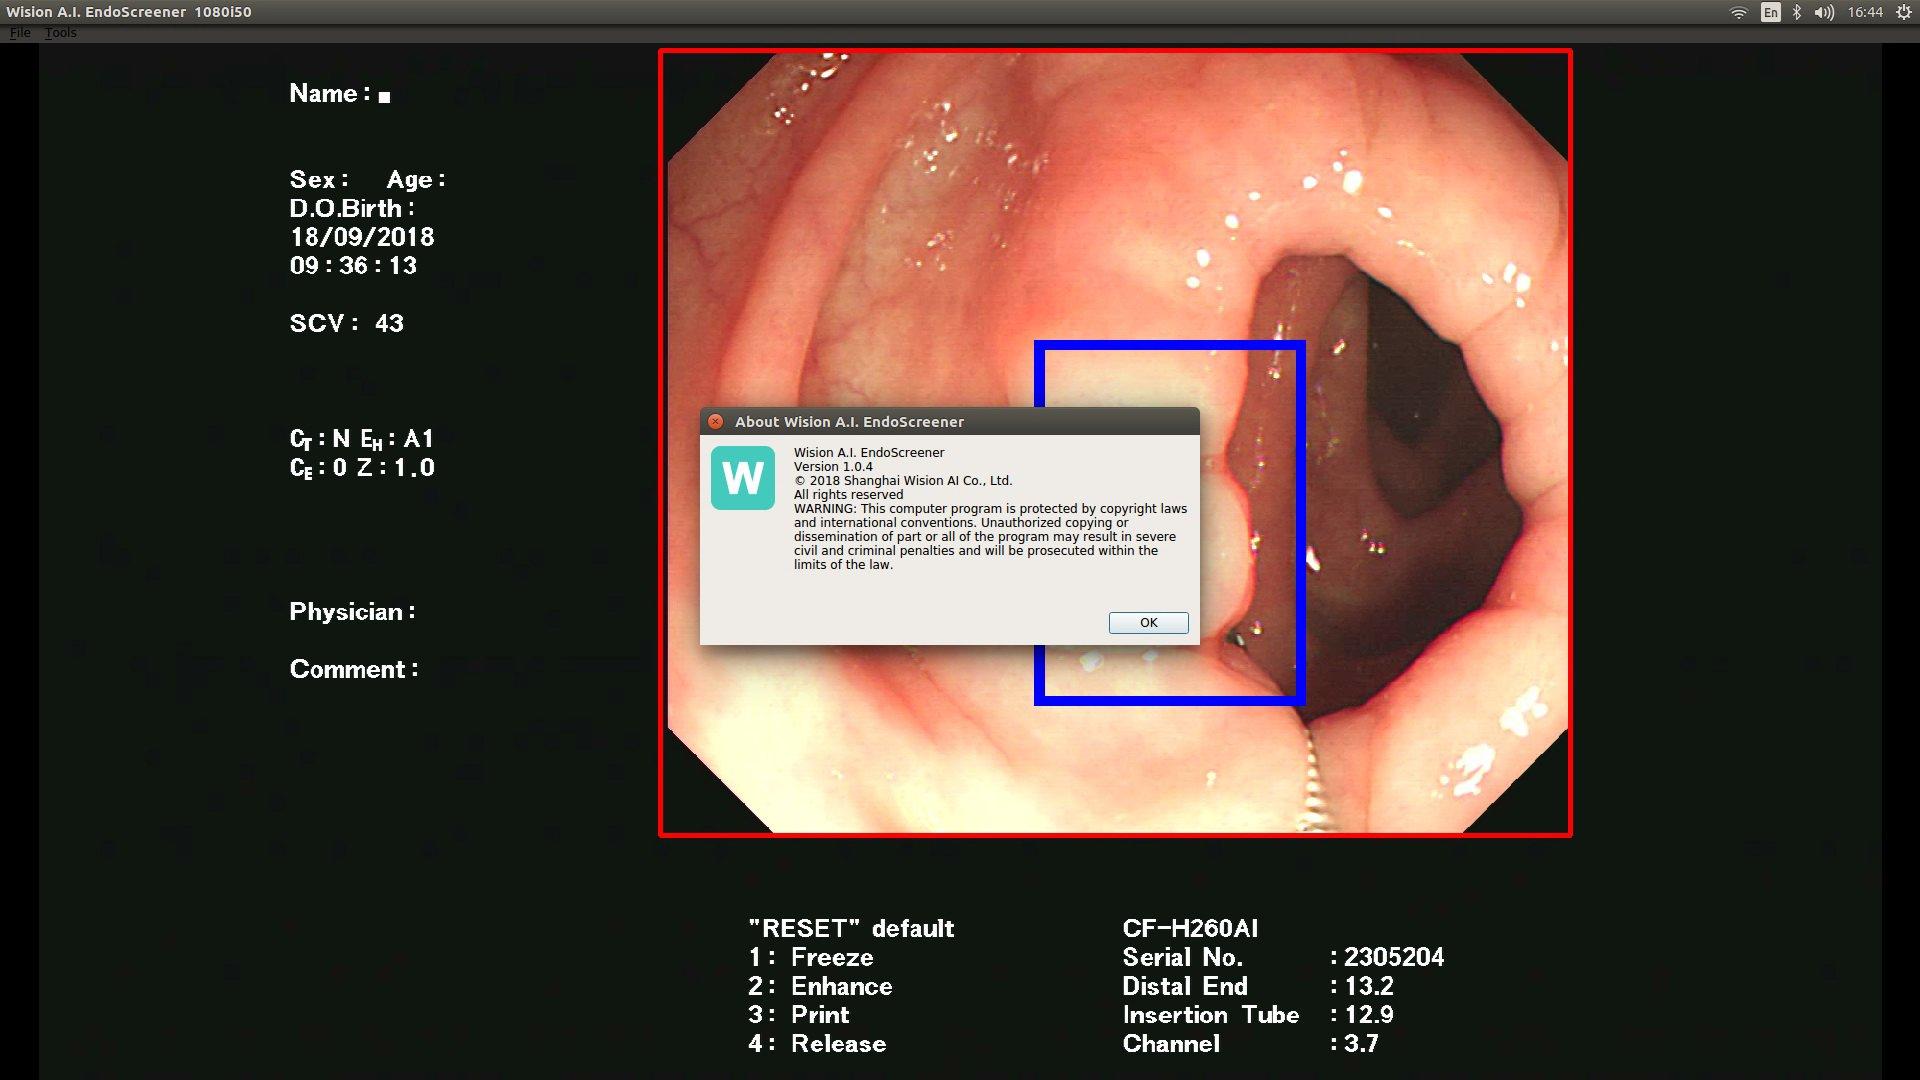Open the 16:44 clock indicator
Viewport: 1920px width, 1080px height.
tap(1865, 12)
